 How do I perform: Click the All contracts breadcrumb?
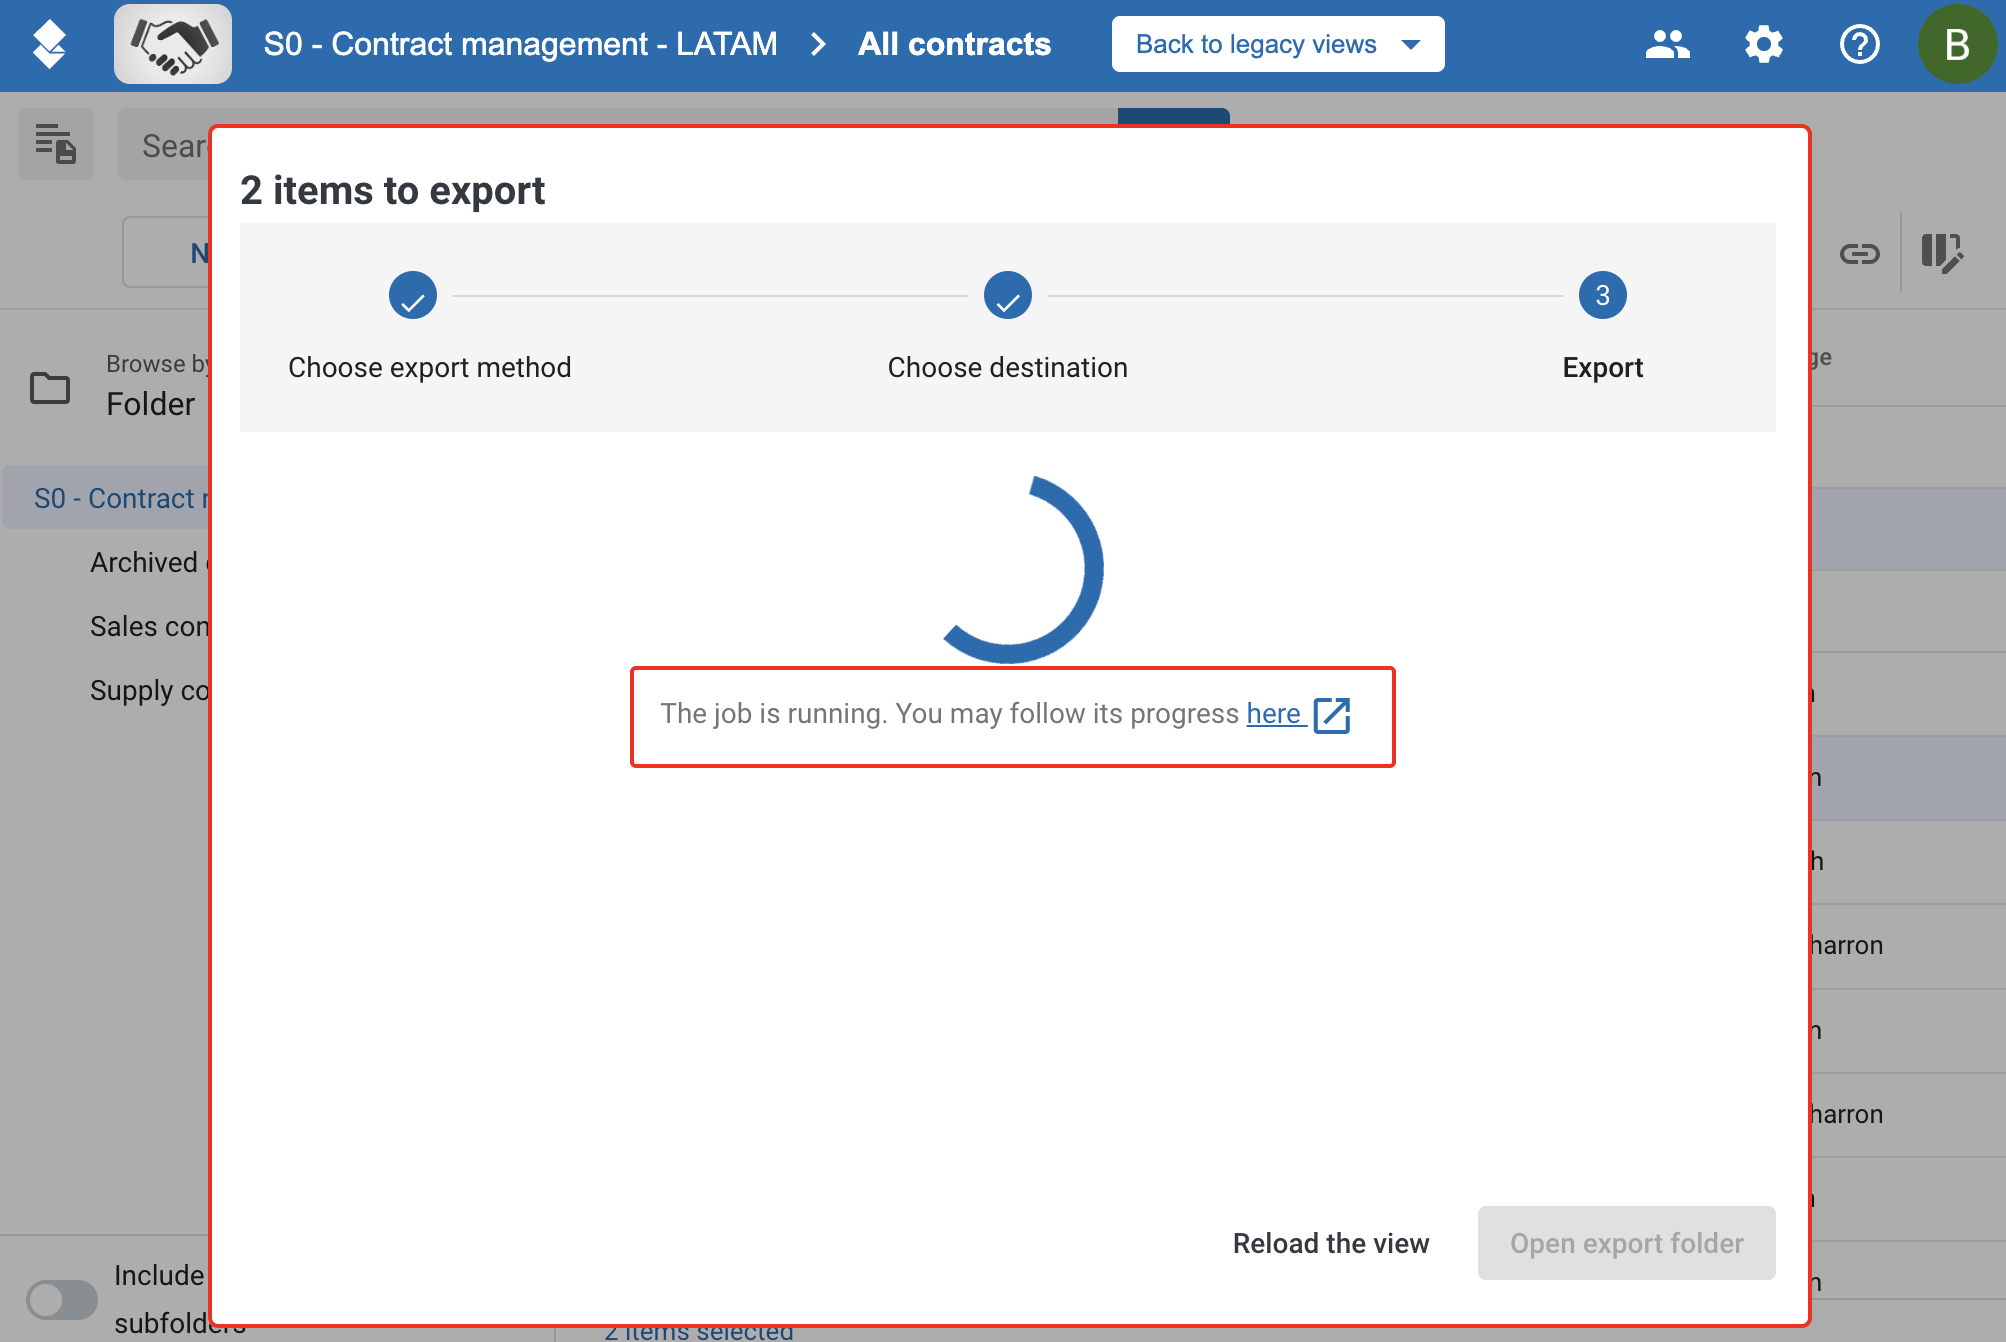pos(954,44)
